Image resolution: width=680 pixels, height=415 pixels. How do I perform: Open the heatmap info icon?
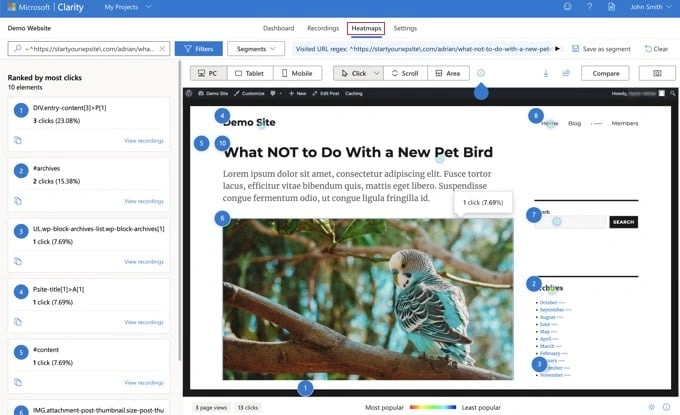(x=481, y=73)
